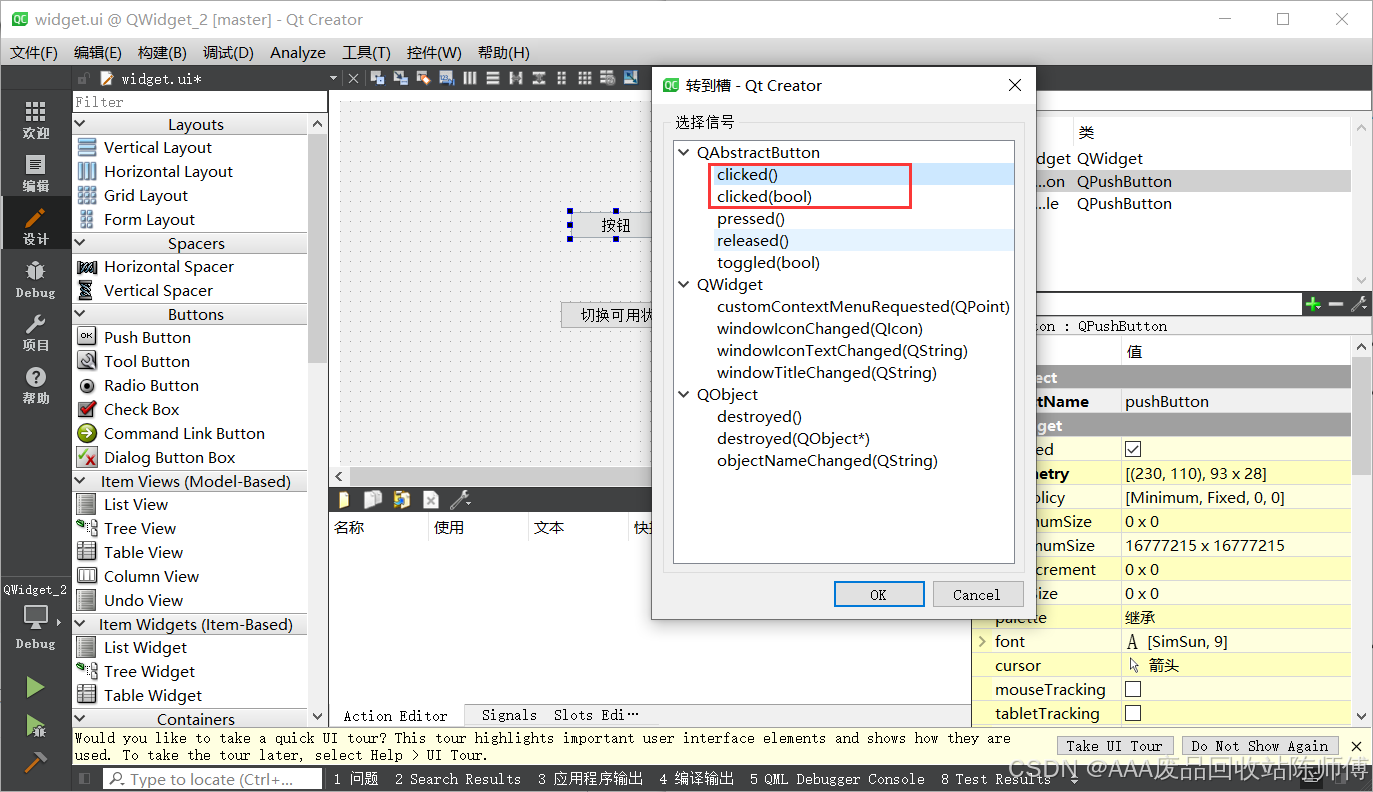
Task: Apply Lay Out in Form Layout icon
Action: coord(561,78)
